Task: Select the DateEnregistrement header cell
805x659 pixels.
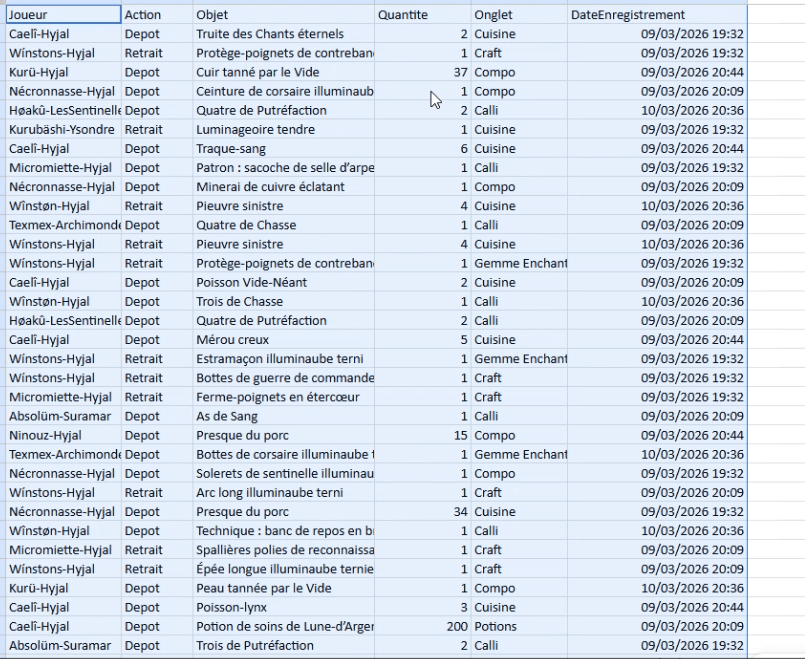Action: pyautogui.click(x=658, y=14)
